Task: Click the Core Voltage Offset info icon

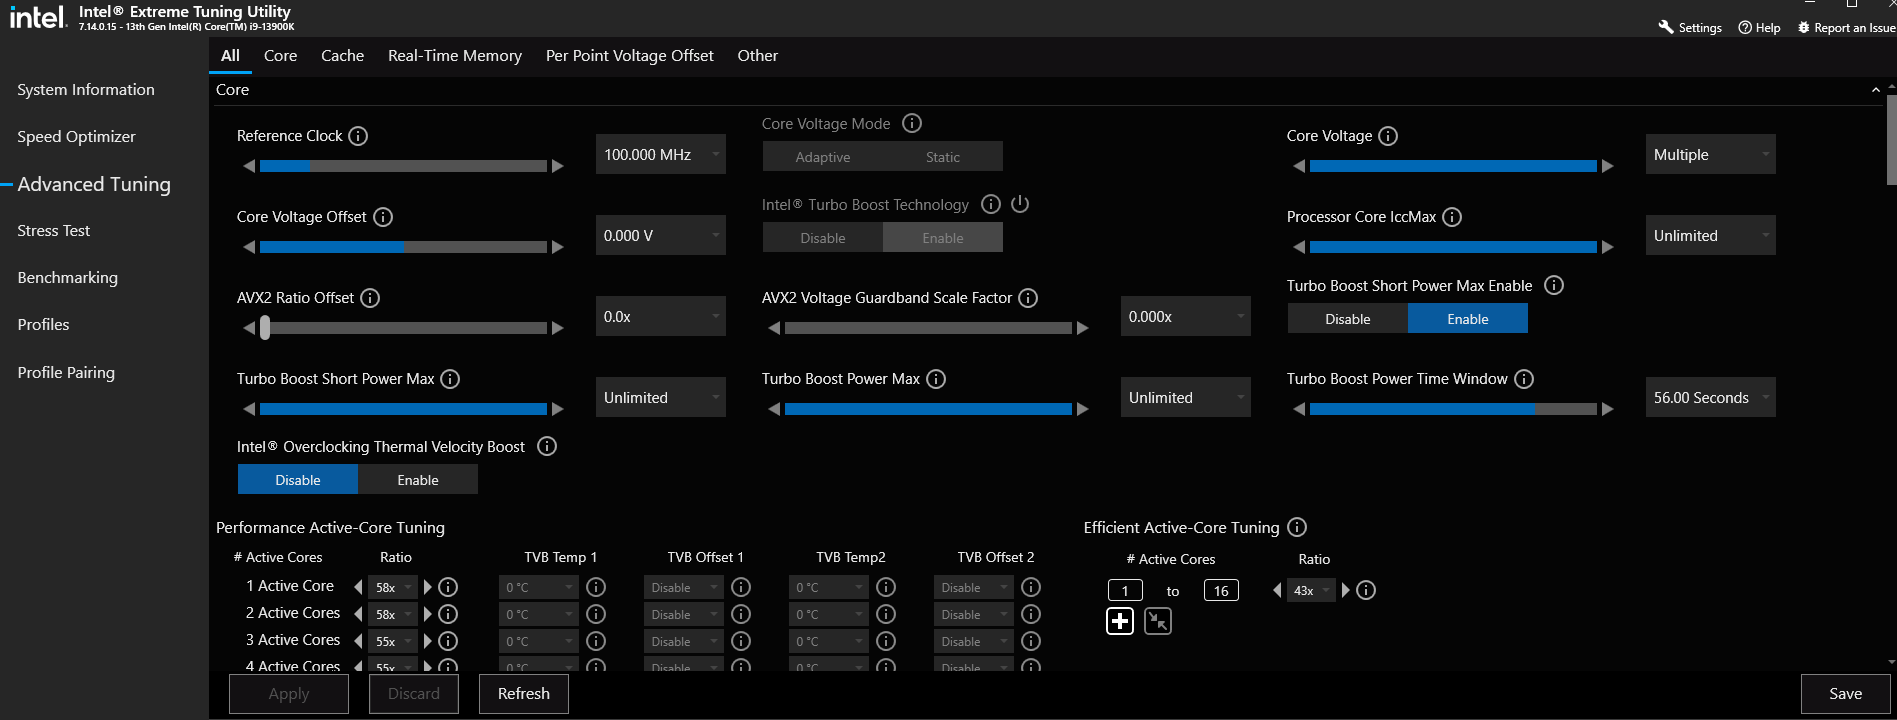Action: (383, 217)
